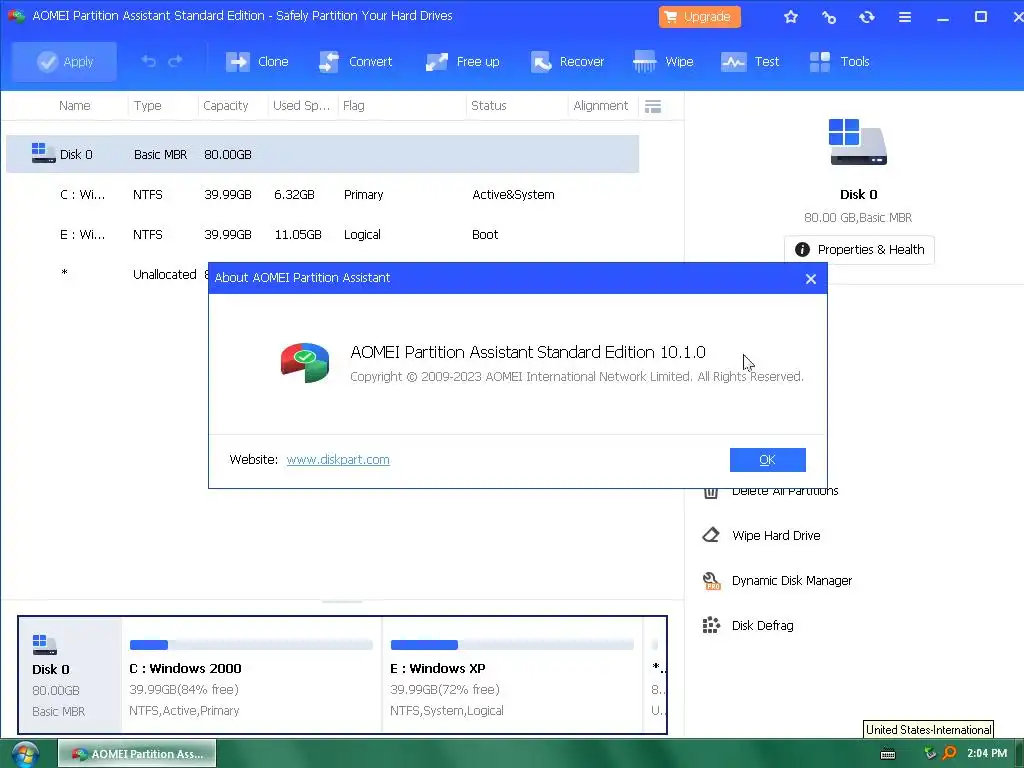This screenshot has height=768, width=1024.
Task: Open the Free up menu
Action: tap(462, 61)
